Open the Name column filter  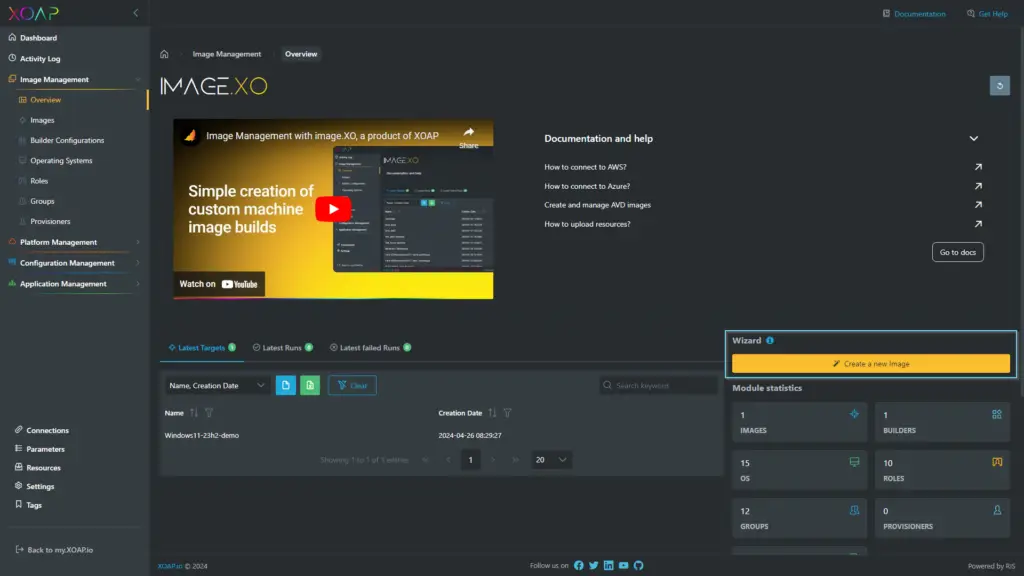[209, 413]
